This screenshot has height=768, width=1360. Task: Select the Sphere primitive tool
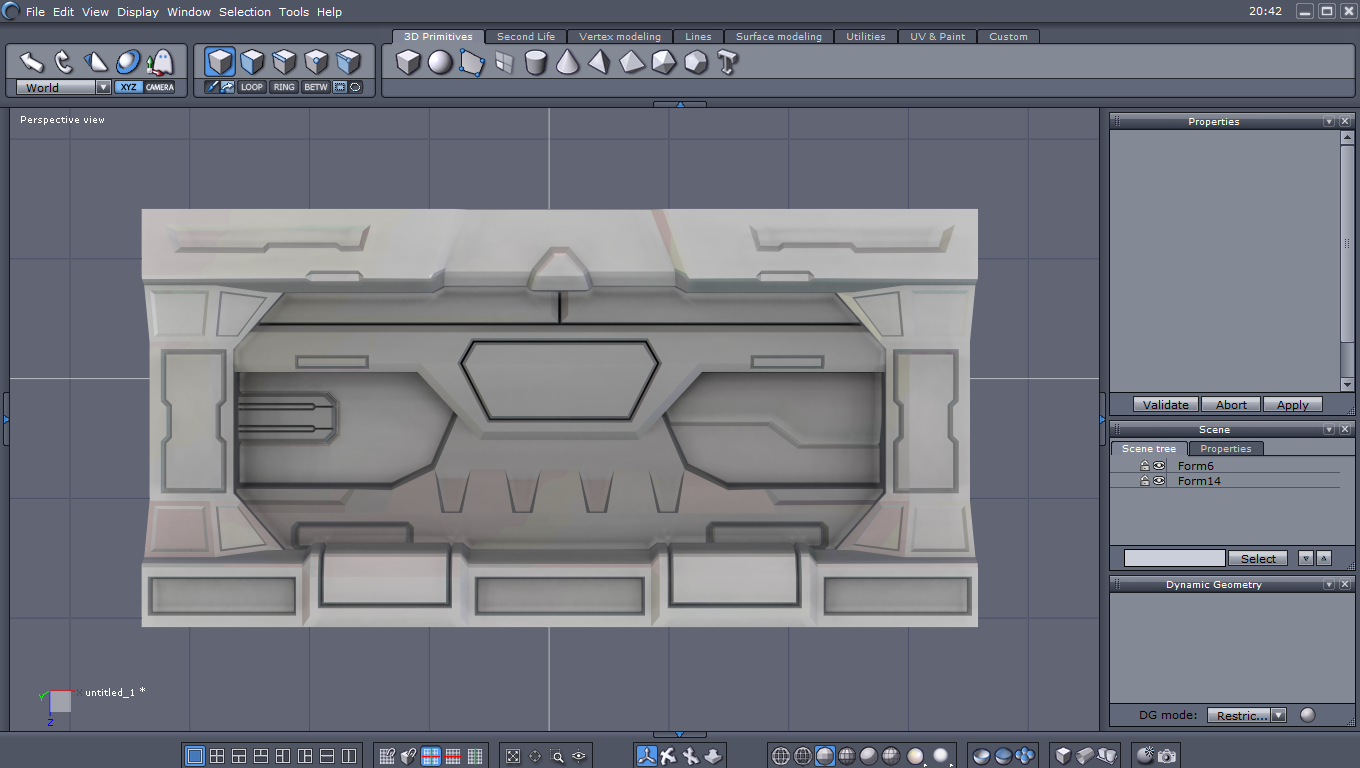tap(440, 63)
